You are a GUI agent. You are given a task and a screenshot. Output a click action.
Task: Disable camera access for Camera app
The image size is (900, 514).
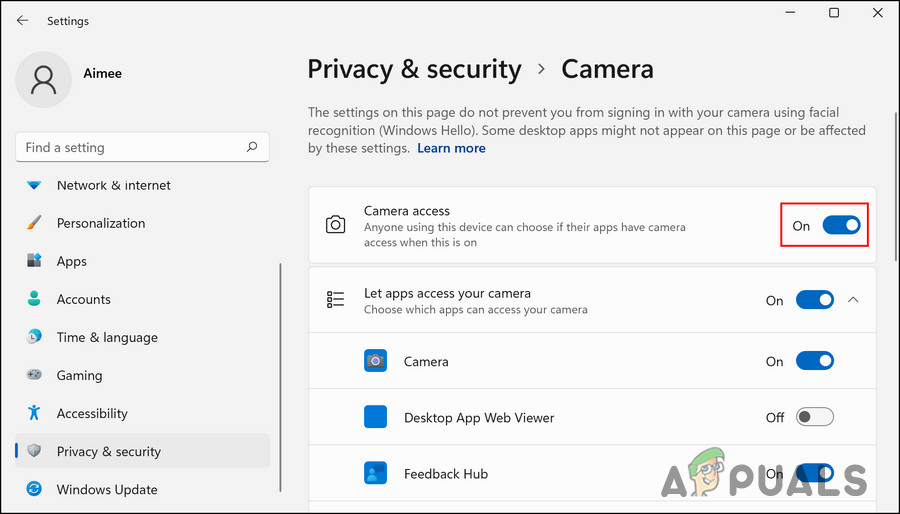point(814,361)
